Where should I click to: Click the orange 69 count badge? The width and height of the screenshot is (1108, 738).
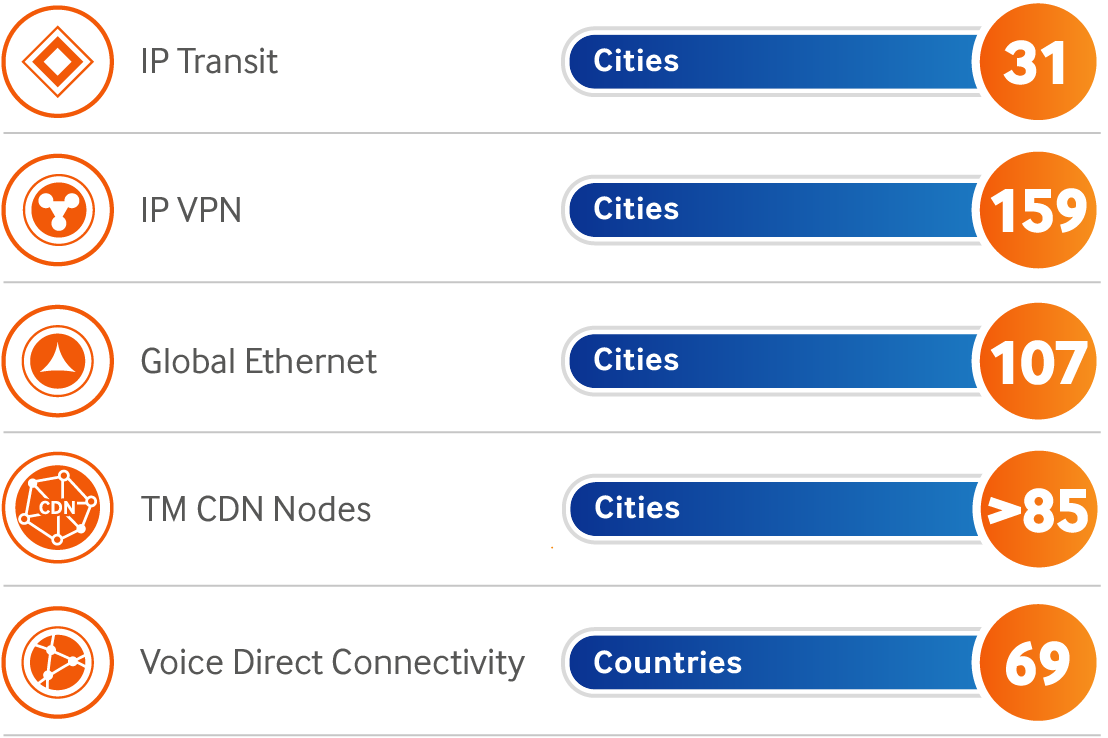[1036, 662]
